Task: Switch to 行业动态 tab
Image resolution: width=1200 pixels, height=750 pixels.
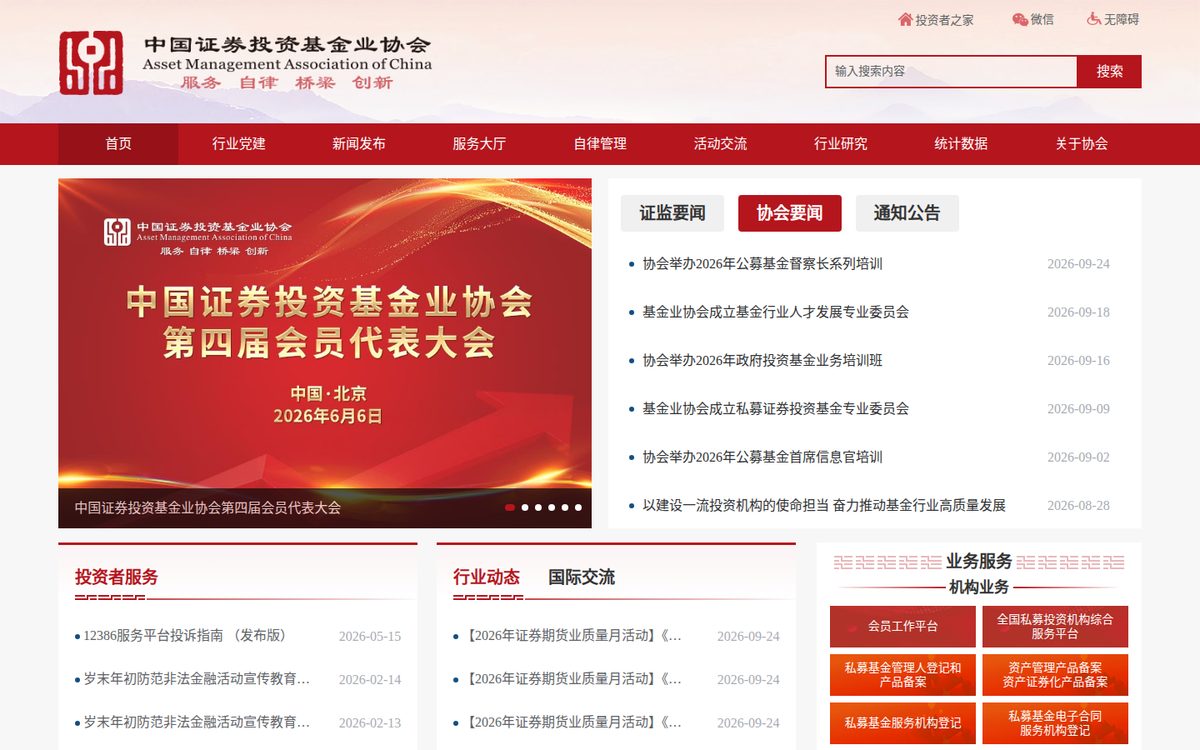Action: pos(487,577)
